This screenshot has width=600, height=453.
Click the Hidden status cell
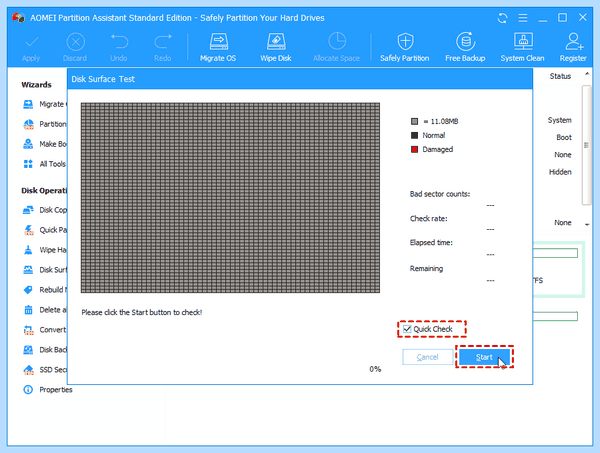[560, 172]
